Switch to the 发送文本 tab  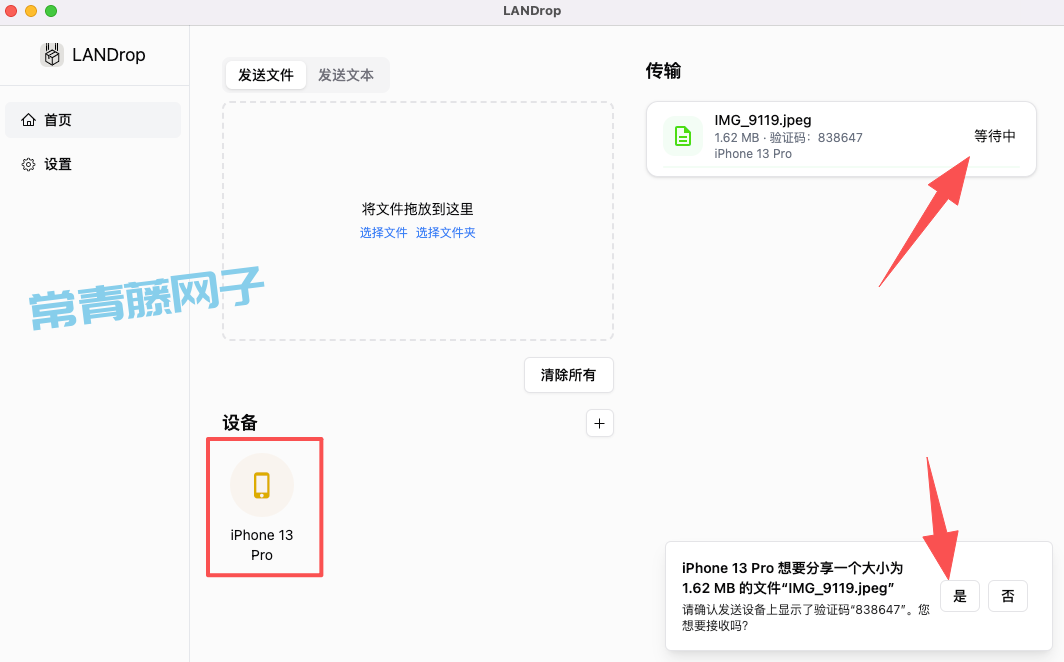[x=346, y=75]
